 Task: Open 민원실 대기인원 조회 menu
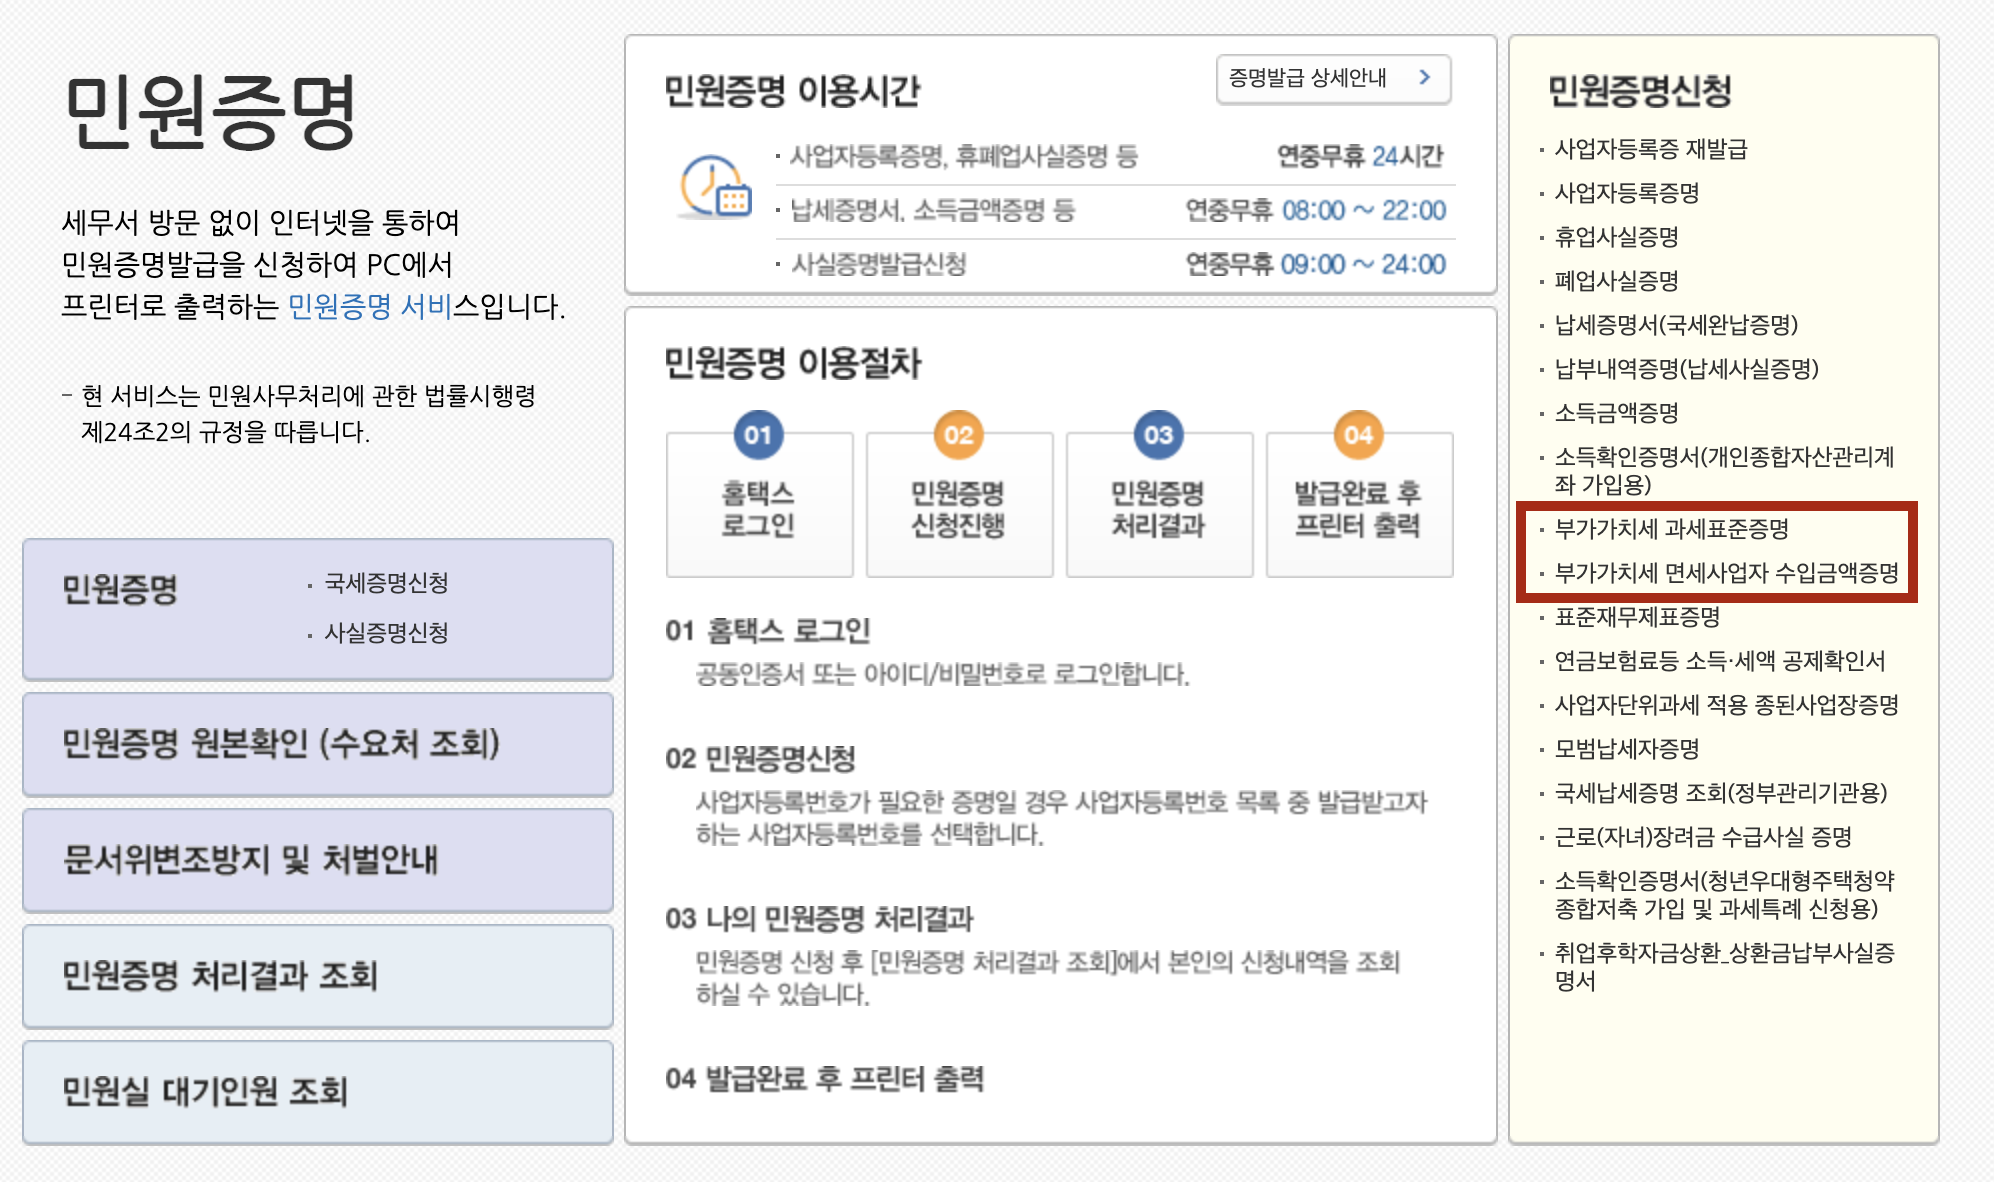pos(317,1092)
